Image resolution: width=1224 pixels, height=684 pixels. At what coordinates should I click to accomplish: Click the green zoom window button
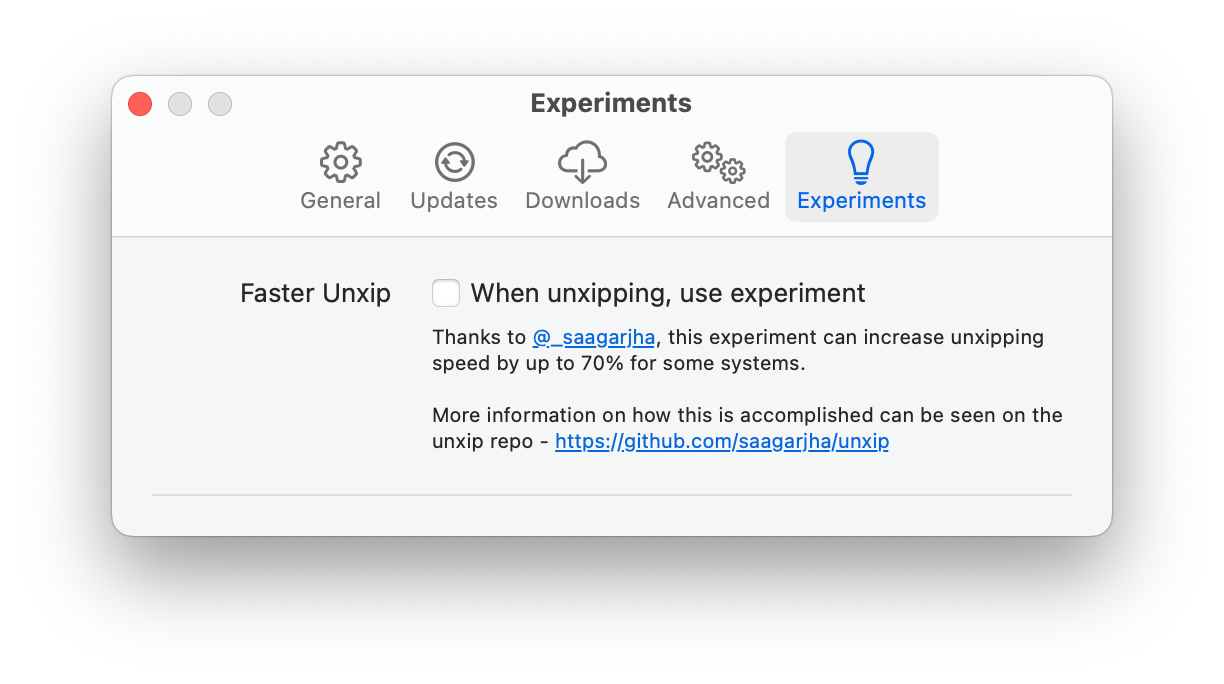coord(219,103)
